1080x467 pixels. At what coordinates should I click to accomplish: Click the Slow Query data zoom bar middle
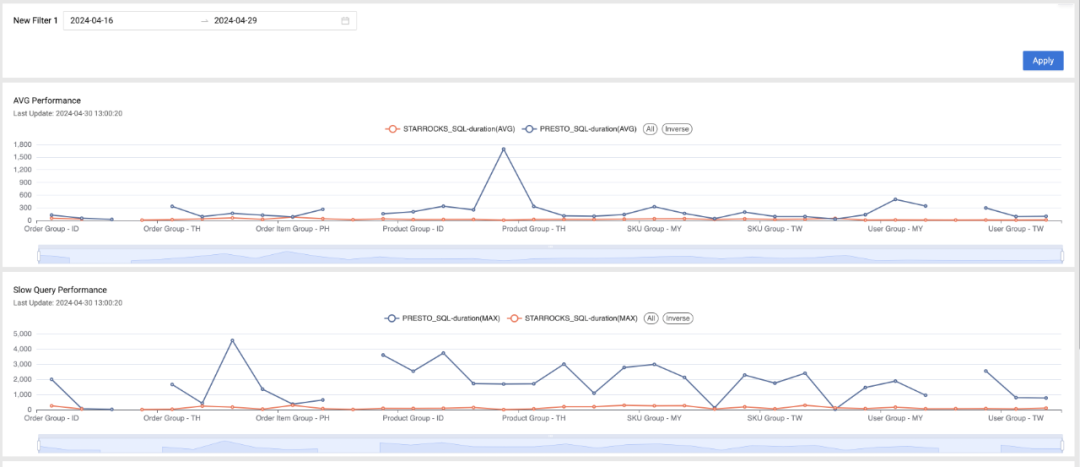point(550,445)
